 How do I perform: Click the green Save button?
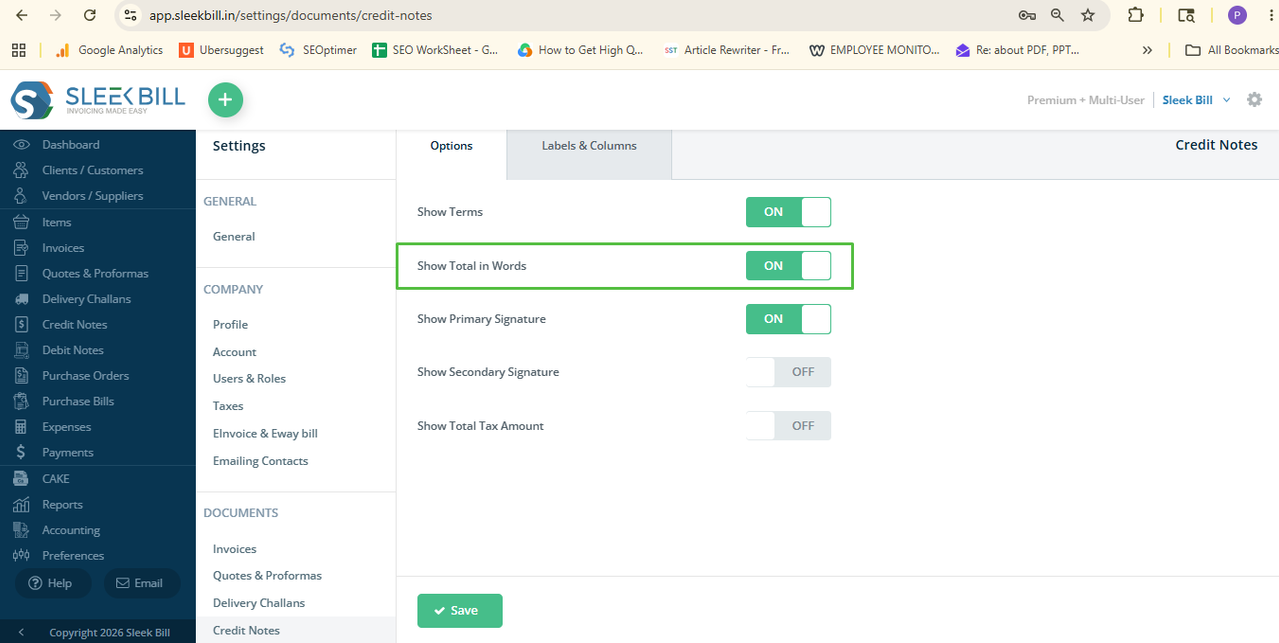click(460, 611)
